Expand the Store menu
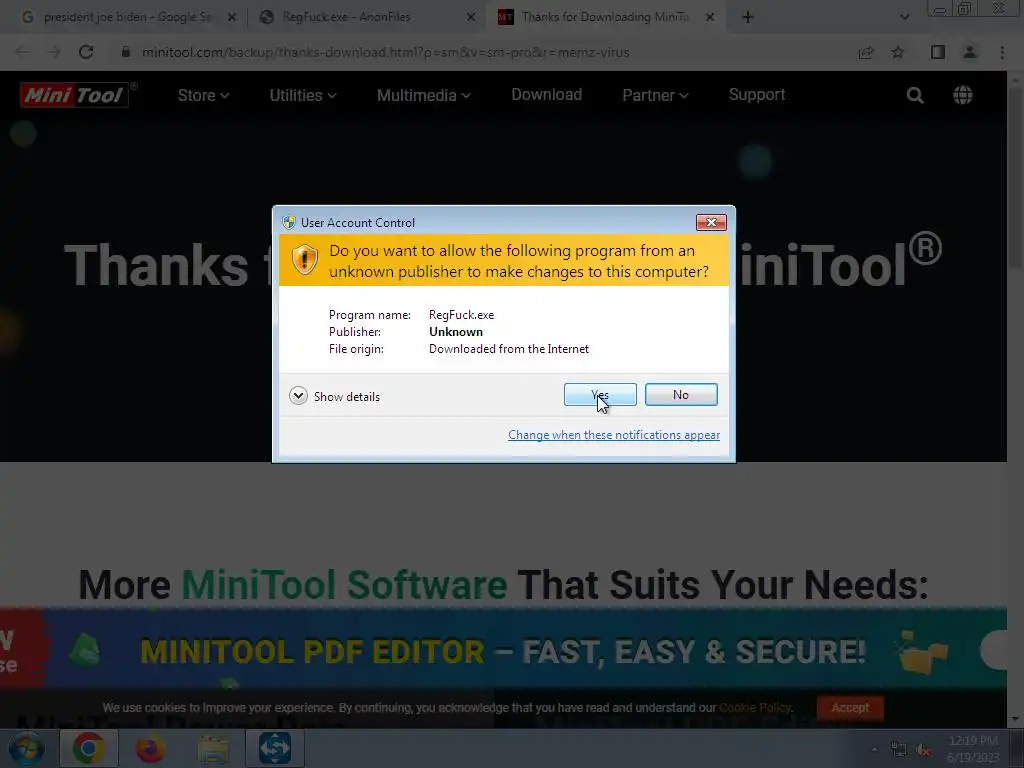The image size is (1024, 768). [203, 95]
